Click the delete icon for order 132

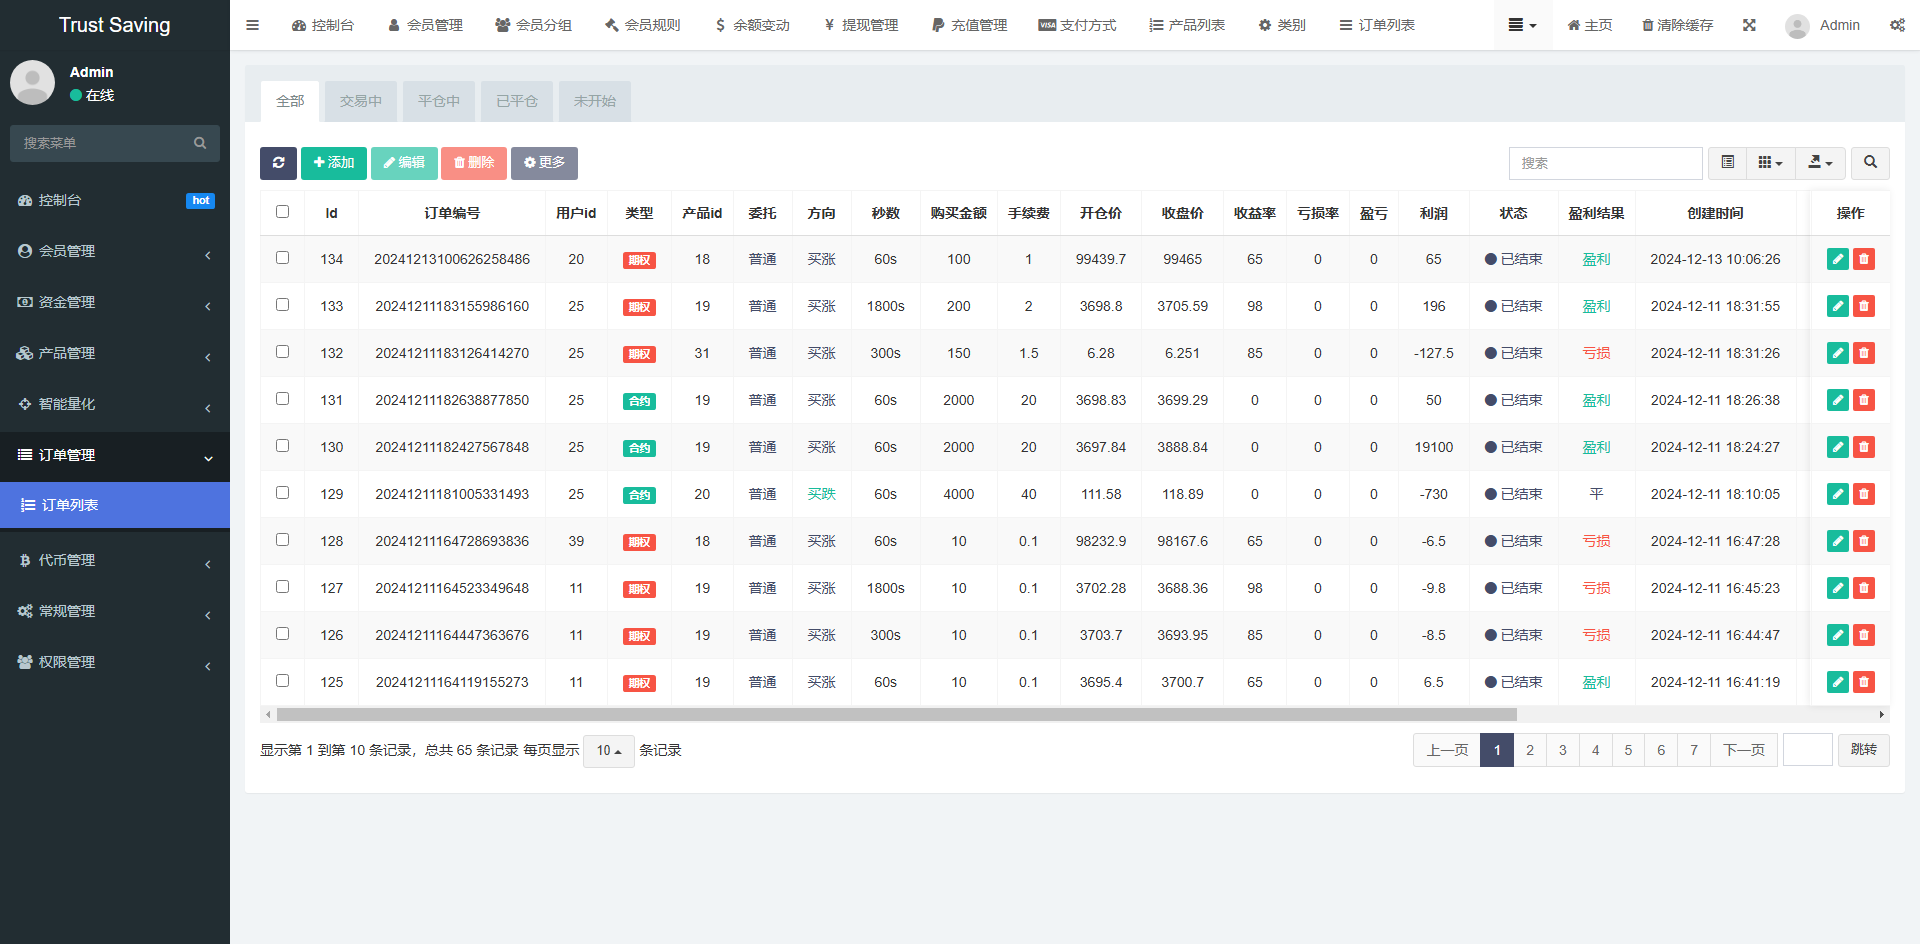click(x=1864, y=353)
